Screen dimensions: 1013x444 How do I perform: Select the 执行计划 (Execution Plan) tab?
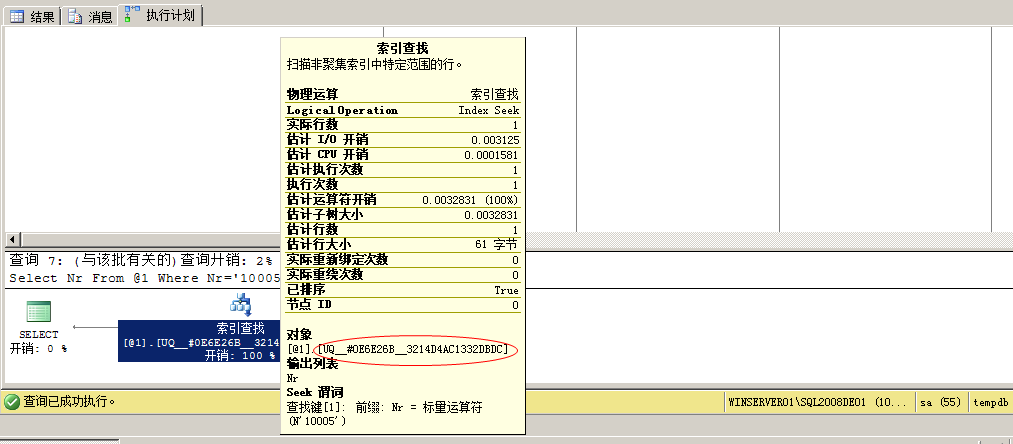(161, 15)
